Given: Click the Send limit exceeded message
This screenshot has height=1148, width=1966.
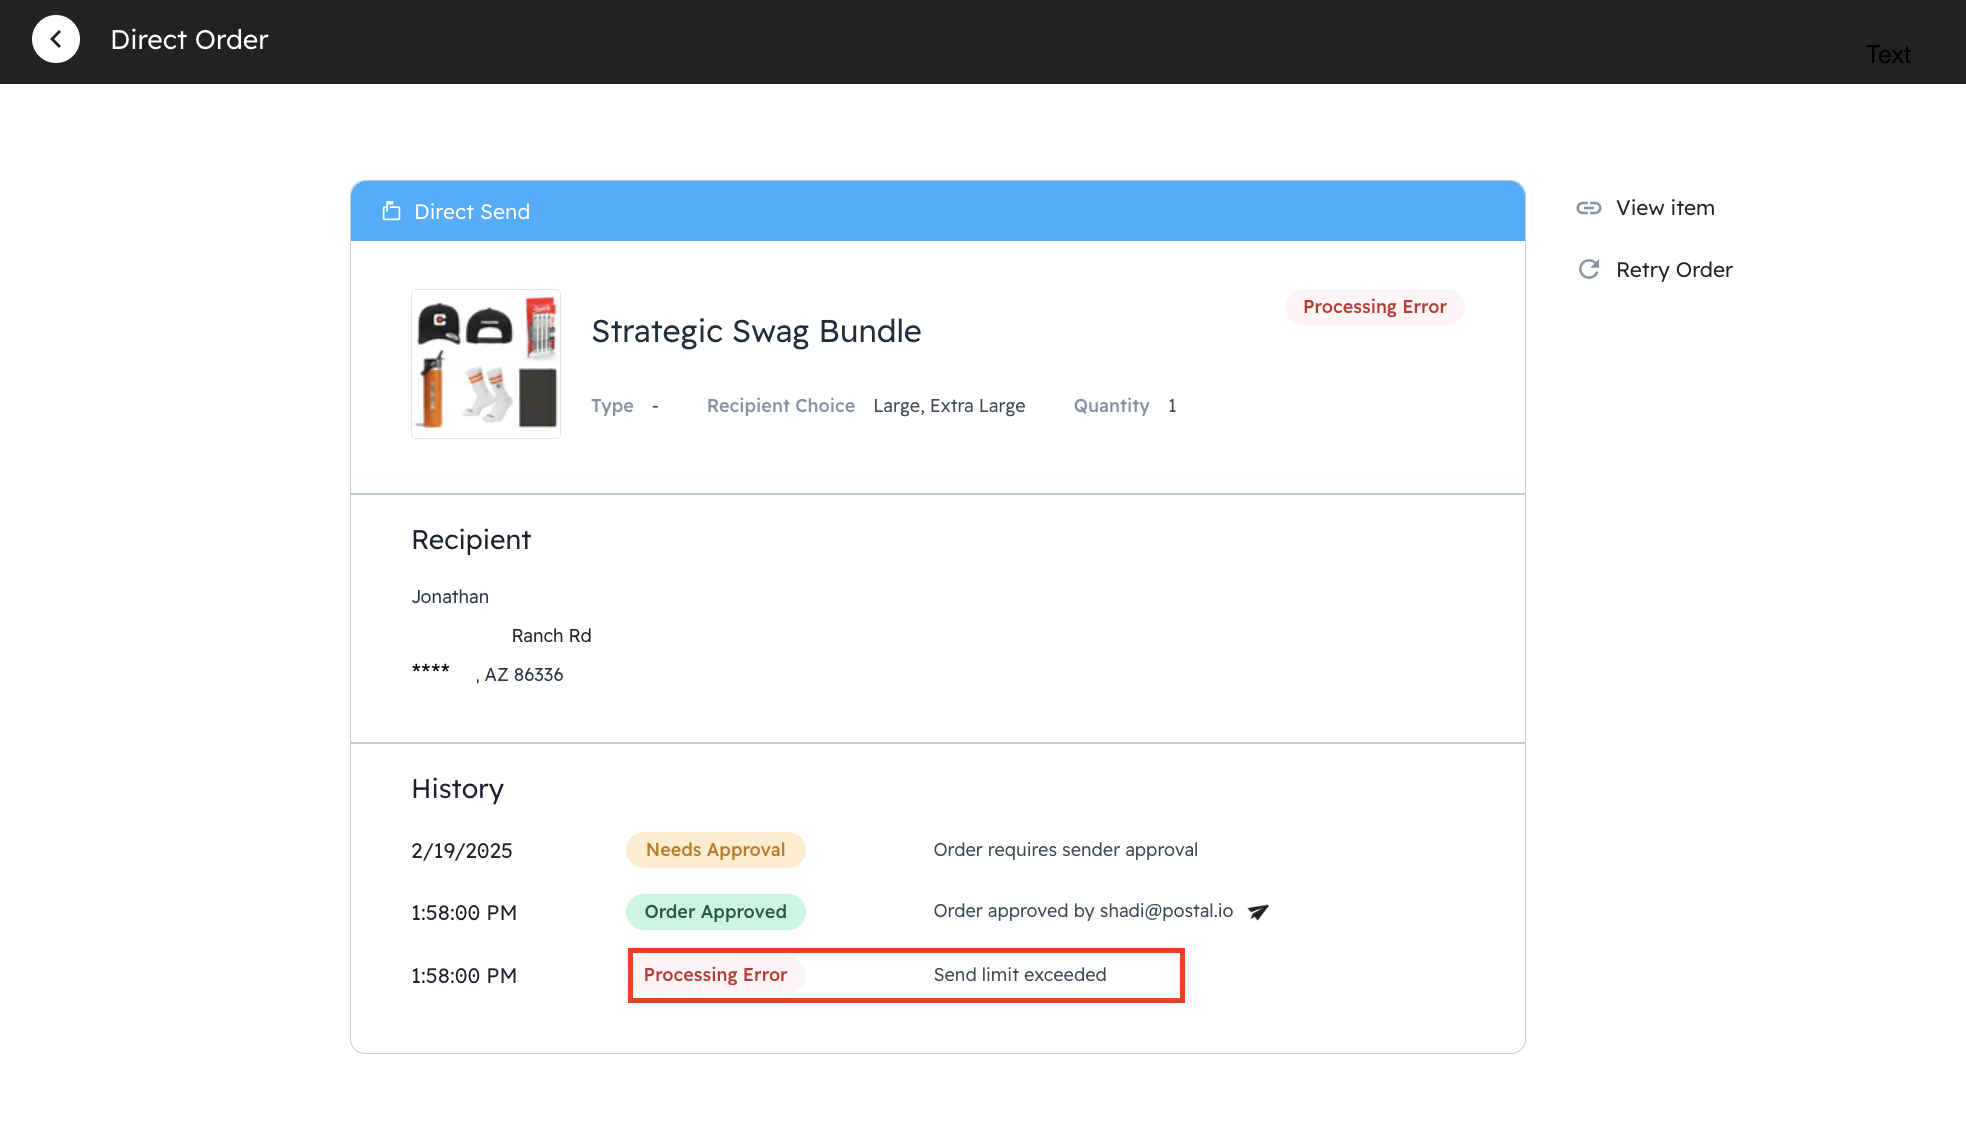Looking at the screenshot, I should pos(1019,975).
